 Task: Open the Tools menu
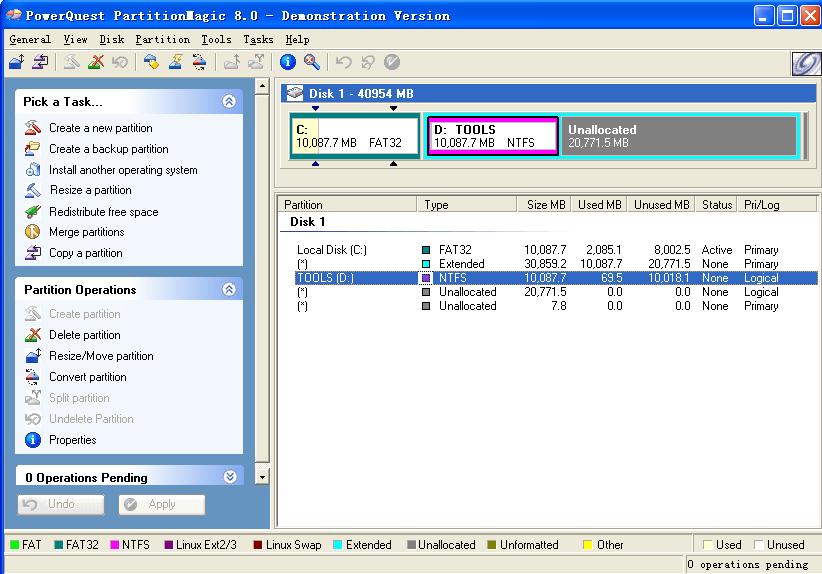216,39
